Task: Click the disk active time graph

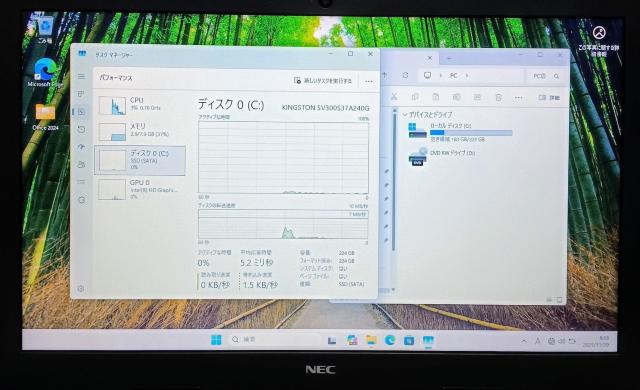Action: coord(283,157)
